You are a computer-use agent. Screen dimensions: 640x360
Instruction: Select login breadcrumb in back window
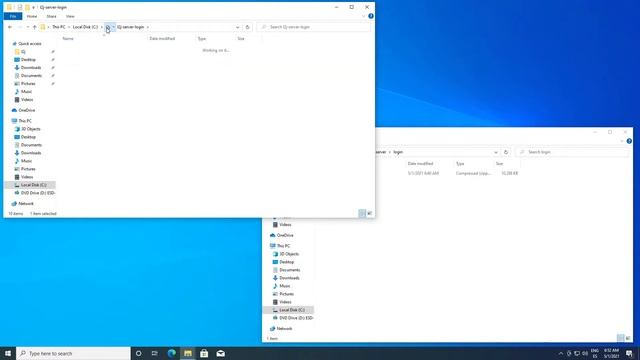398,152
